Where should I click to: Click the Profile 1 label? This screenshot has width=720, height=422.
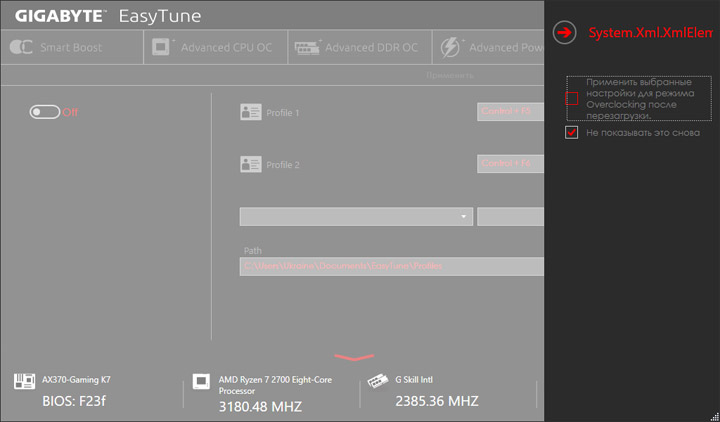click(283, 113)
